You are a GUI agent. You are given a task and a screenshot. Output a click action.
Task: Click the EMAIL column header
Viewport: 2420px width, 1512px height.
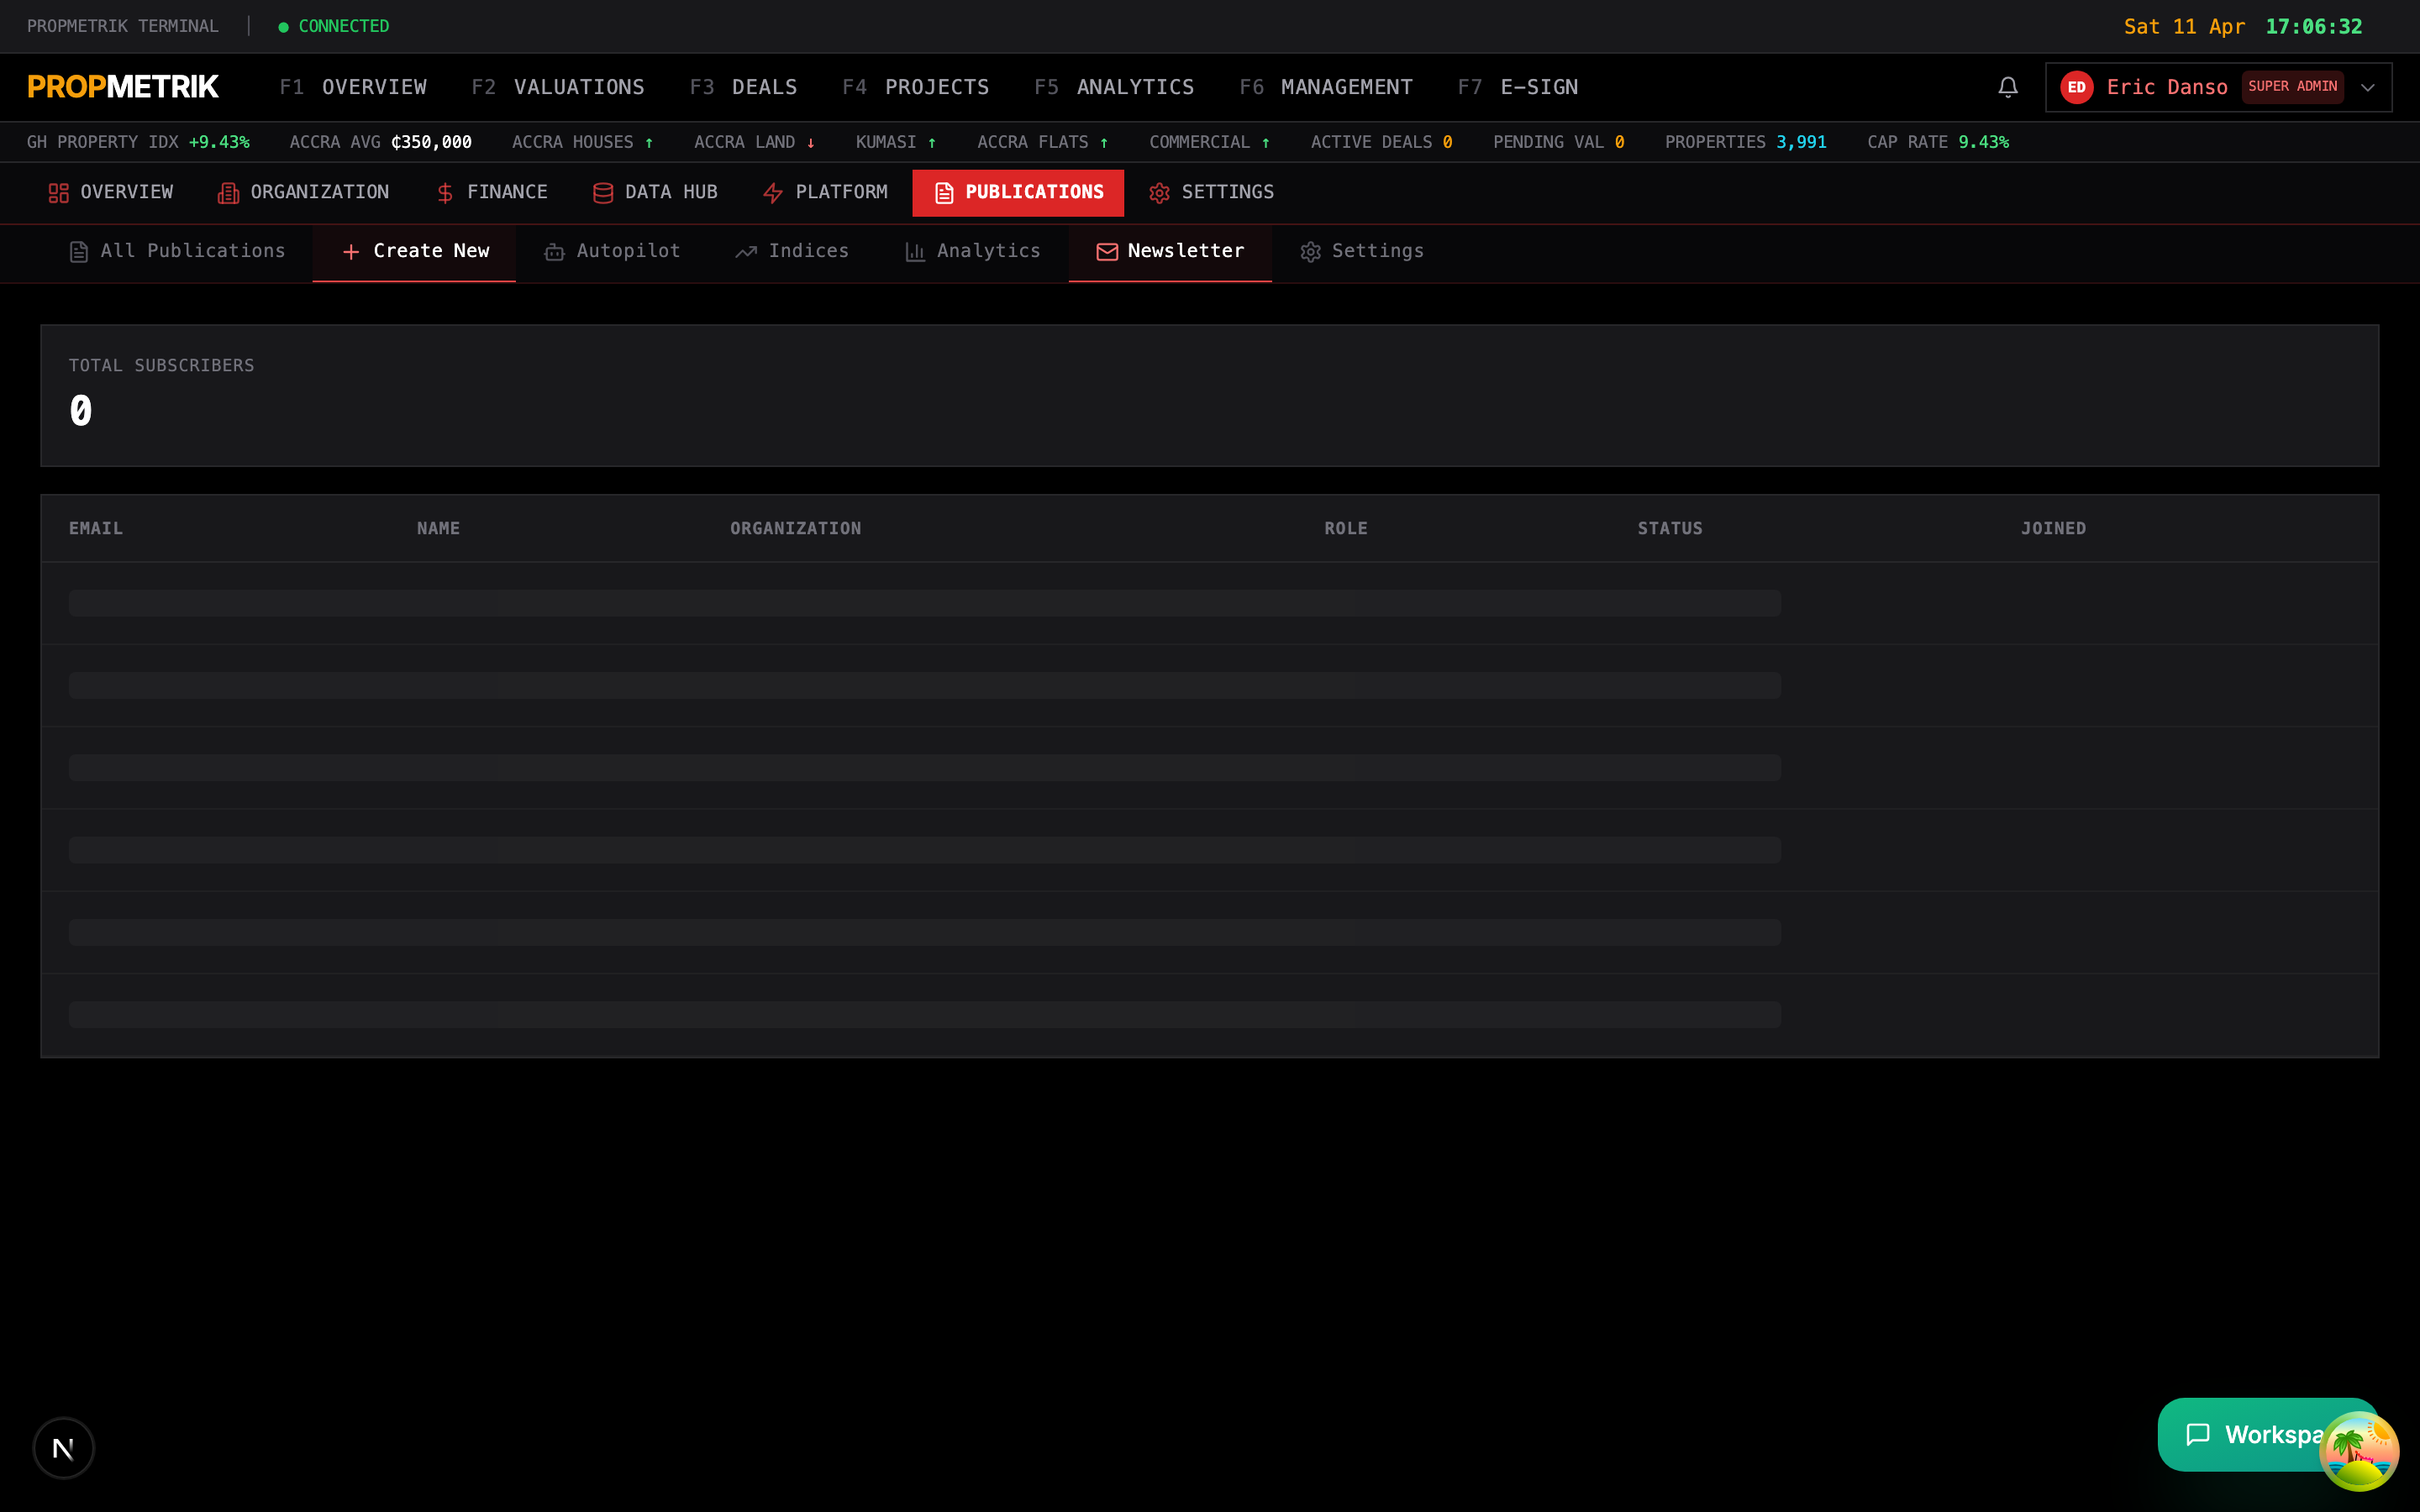pyautogui.click(x=96, y=528)
